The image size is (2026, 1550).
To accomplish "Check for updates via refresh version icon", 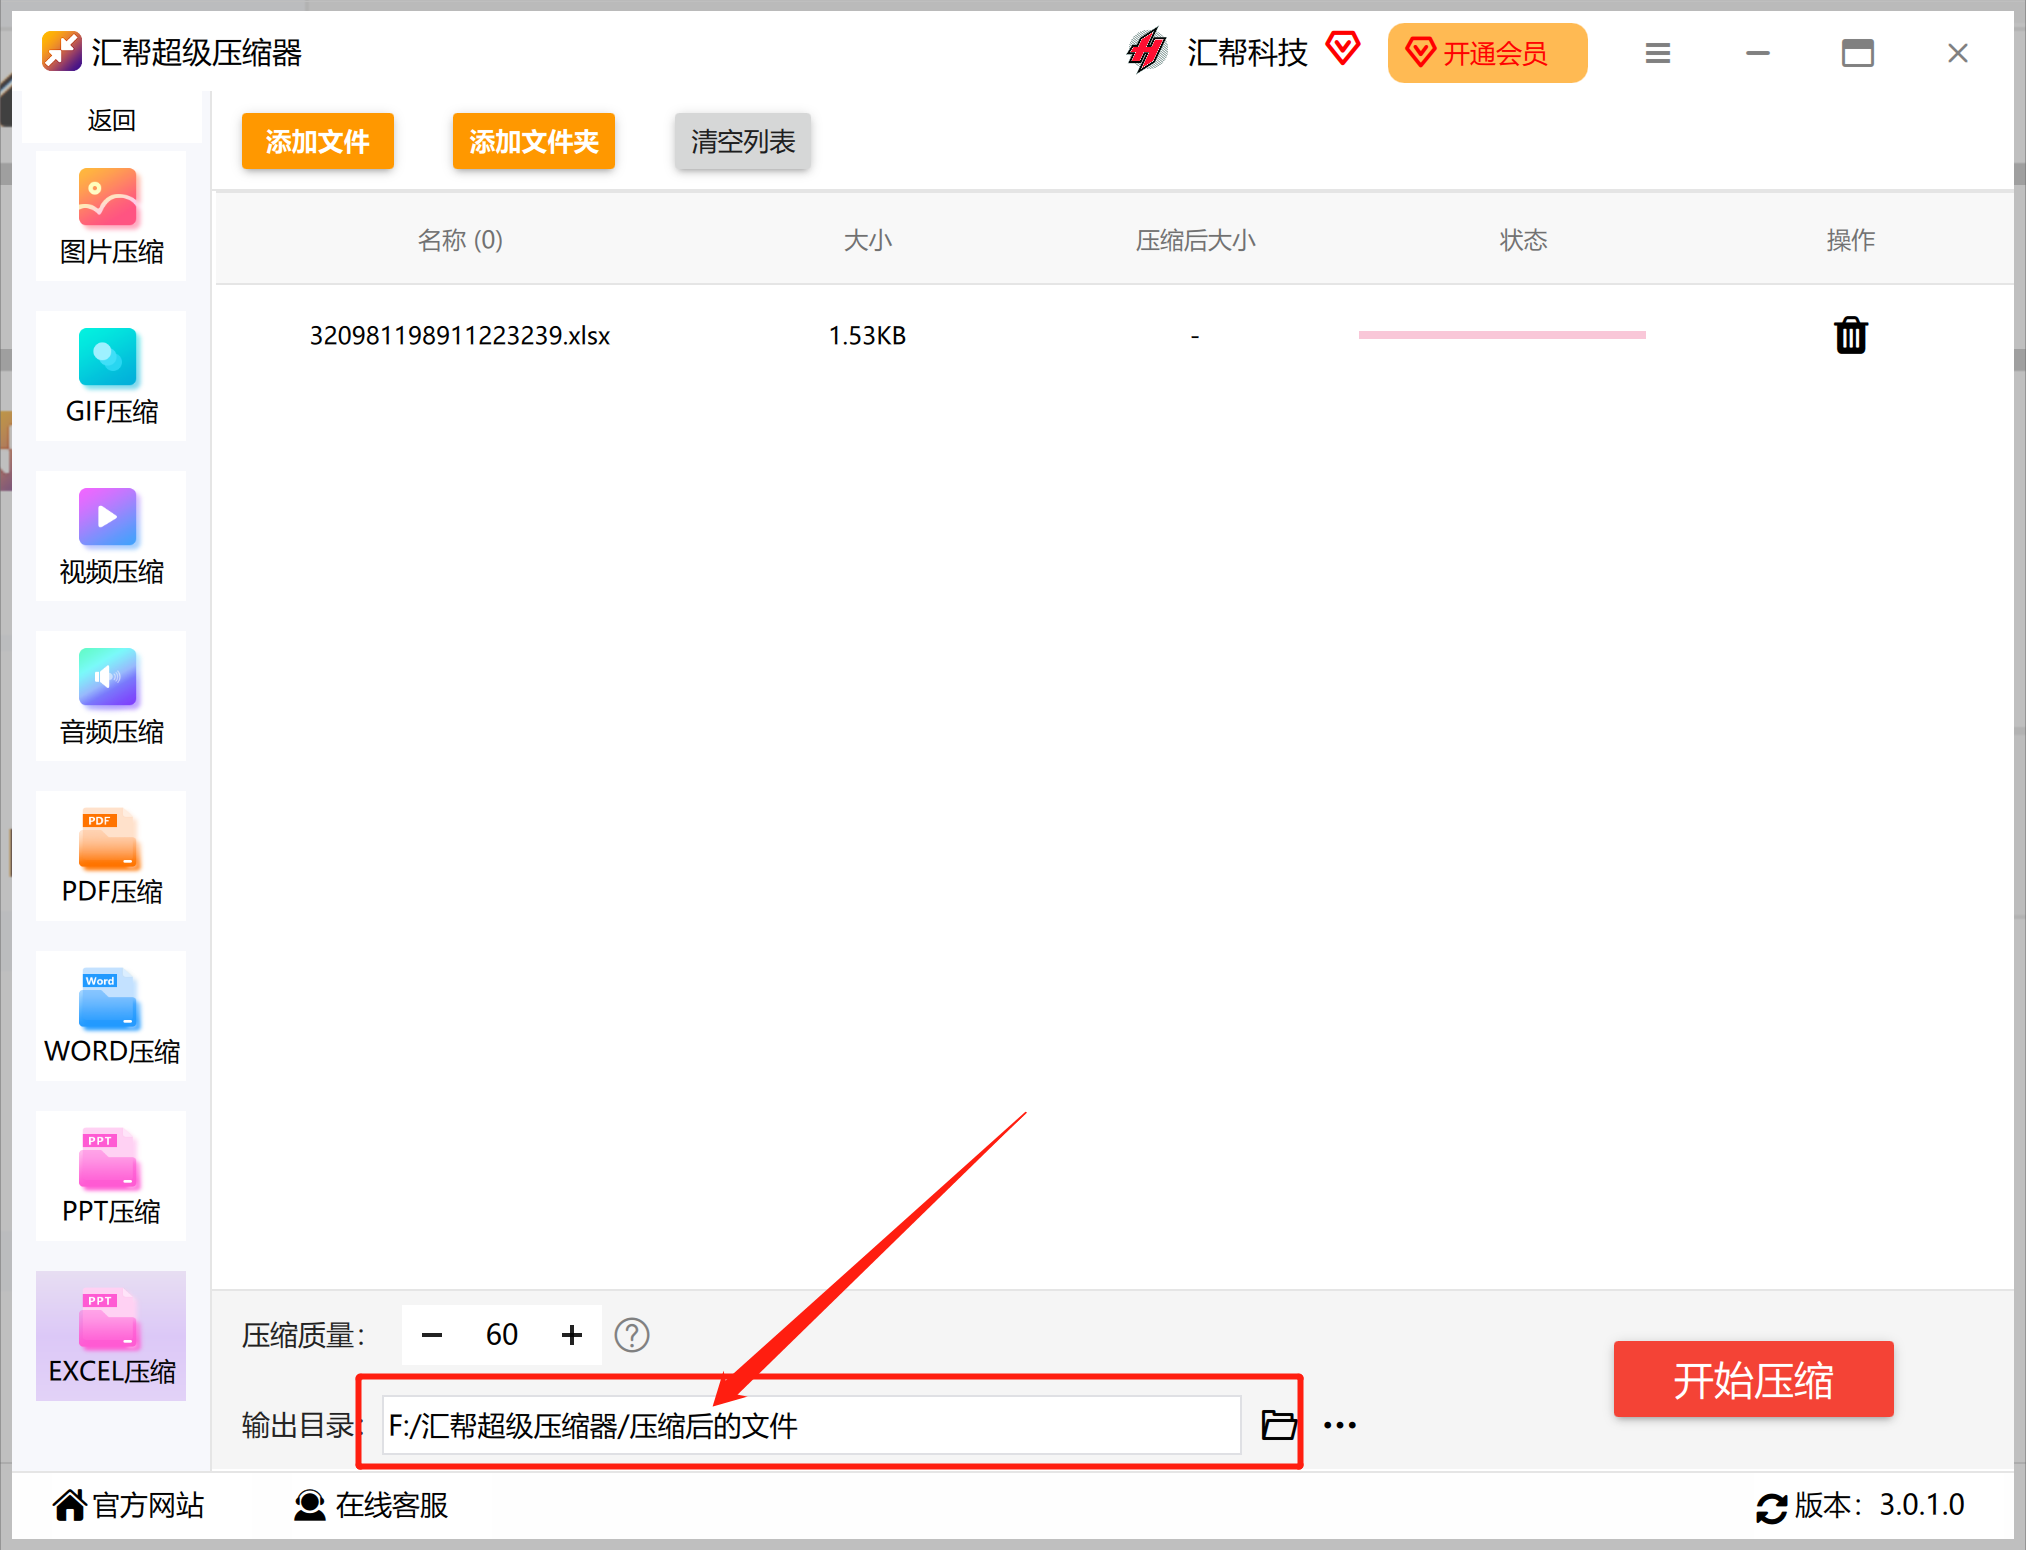I will 1771,1507.
